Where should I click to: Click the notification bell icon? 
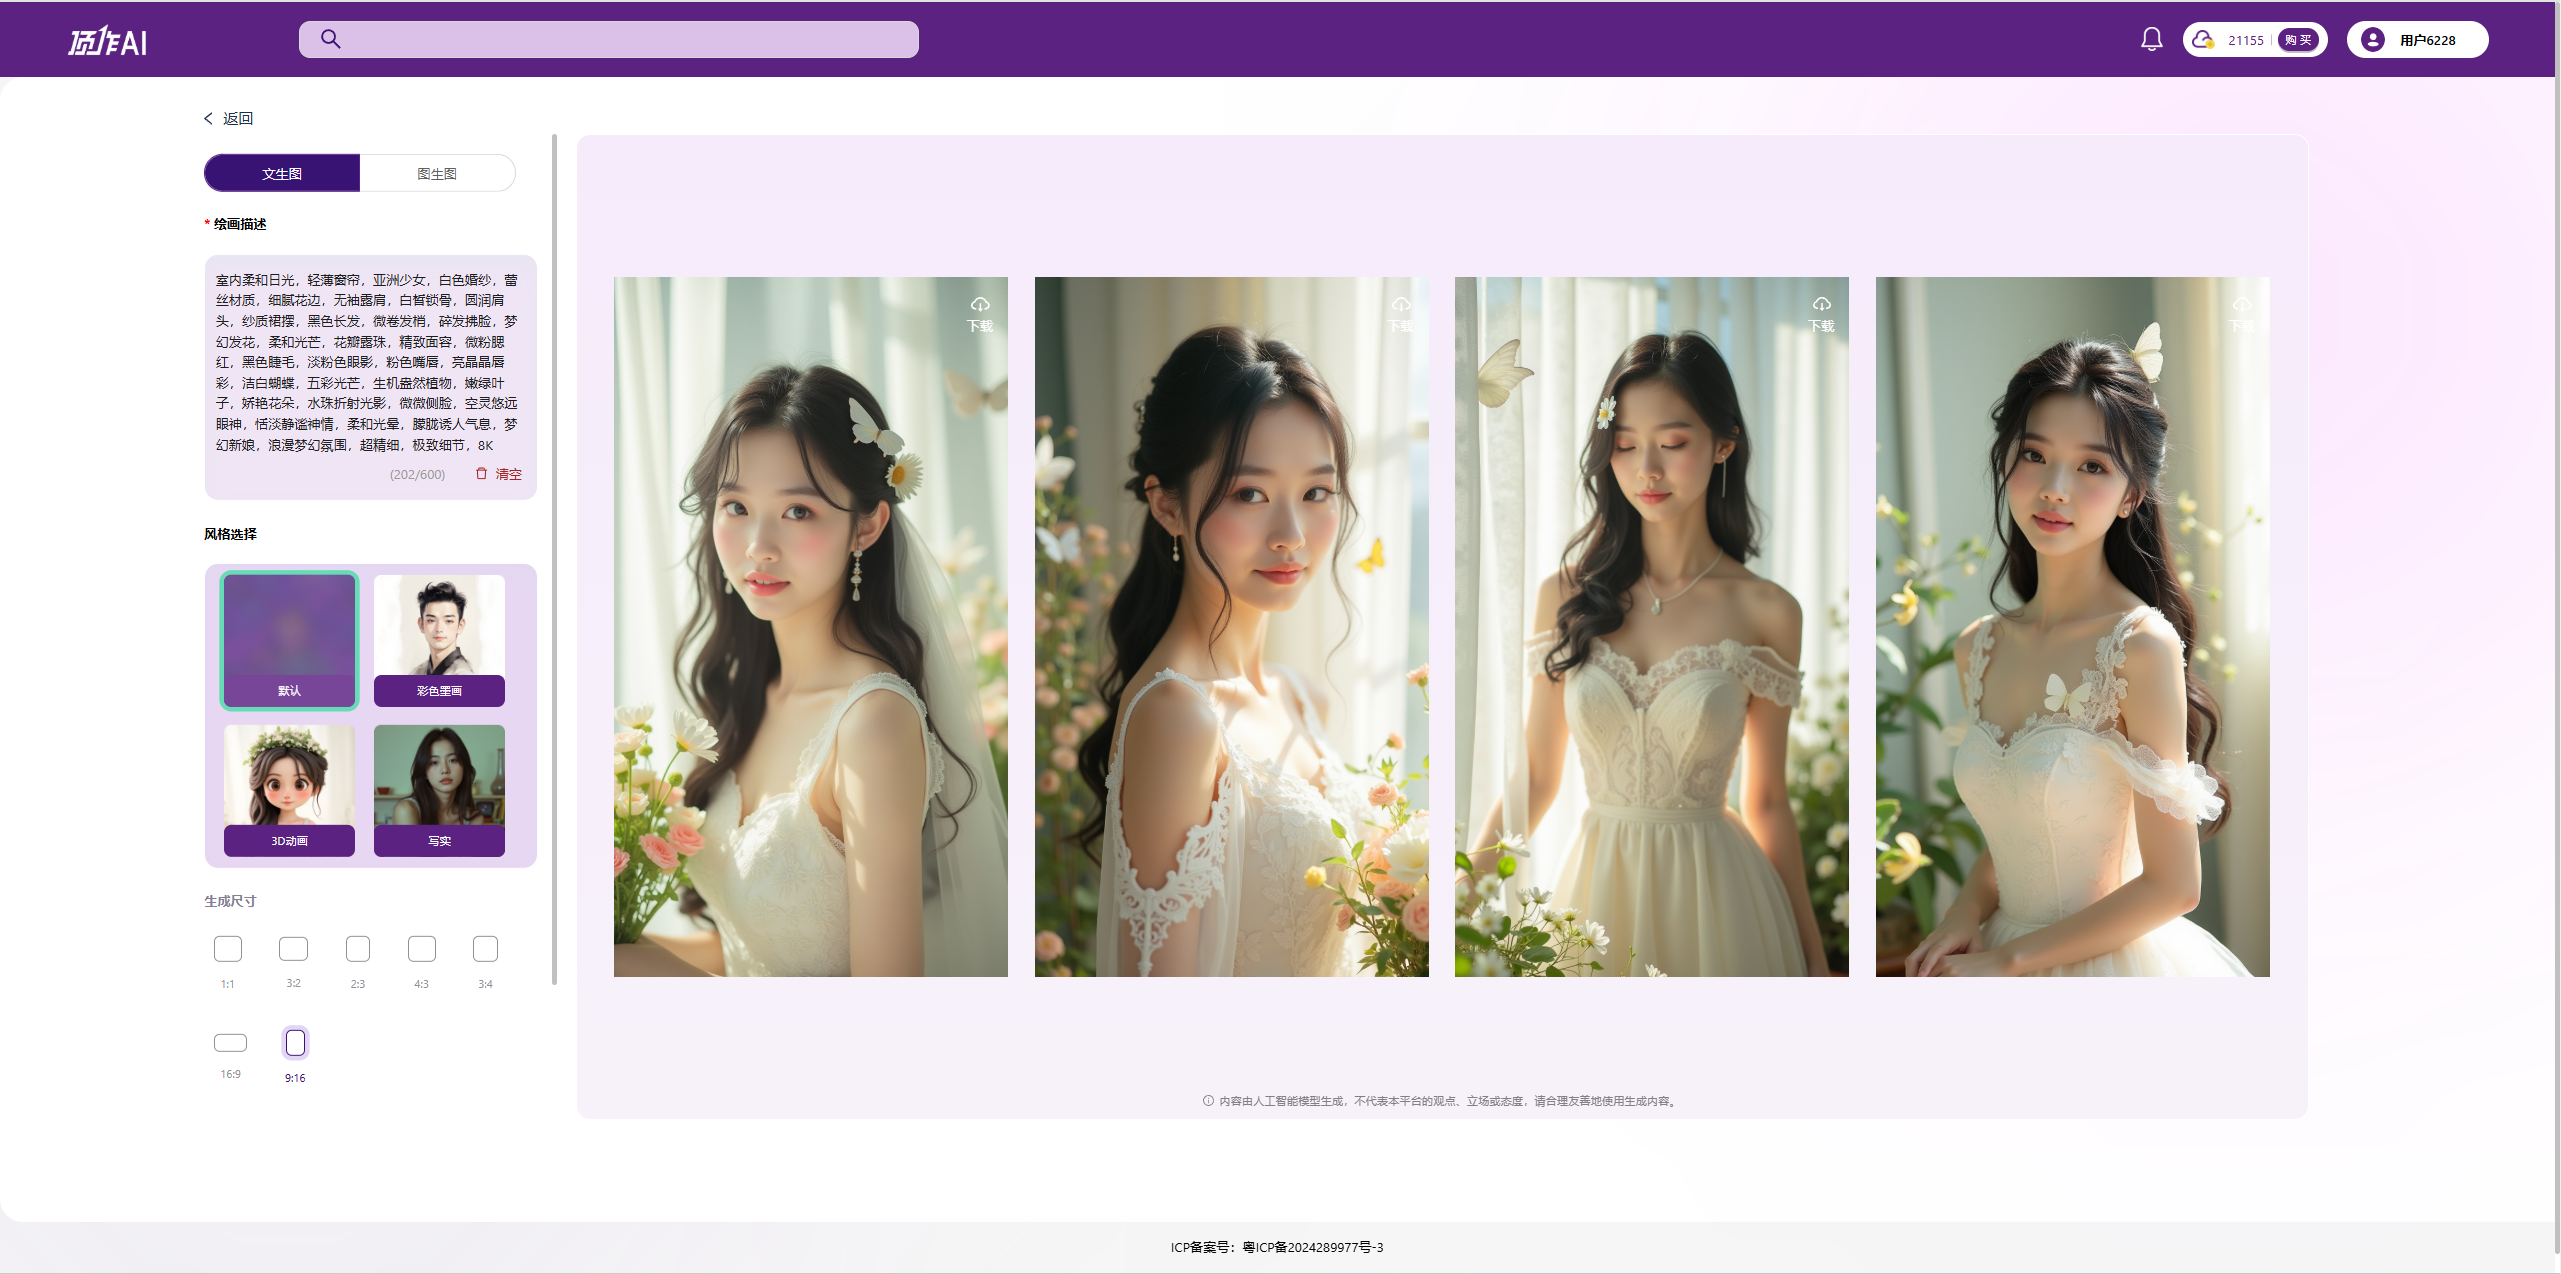2151,39
